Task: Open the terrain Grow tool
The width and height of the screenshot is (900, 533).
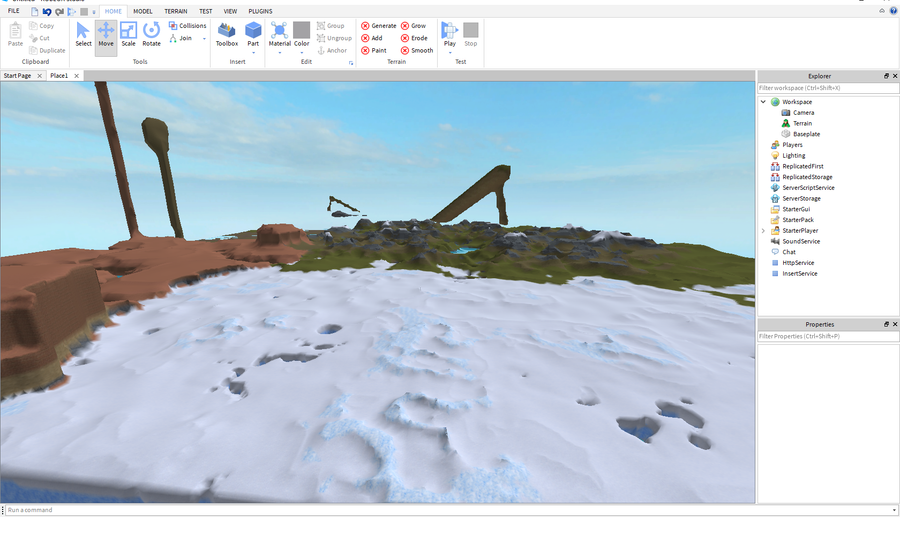Action: coord(413,26)
